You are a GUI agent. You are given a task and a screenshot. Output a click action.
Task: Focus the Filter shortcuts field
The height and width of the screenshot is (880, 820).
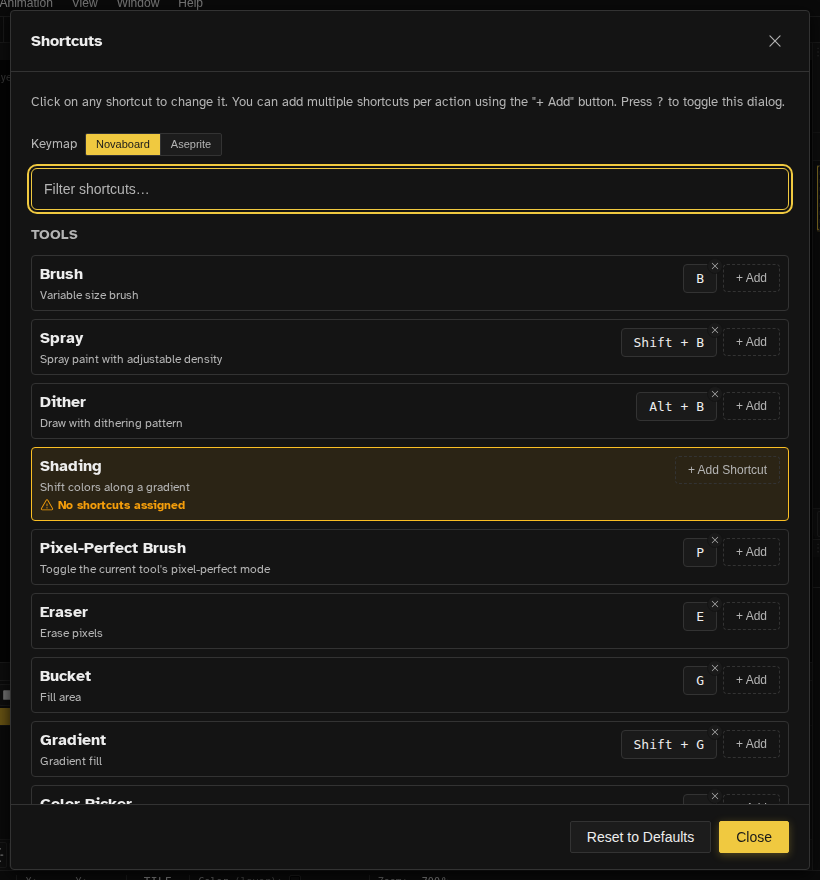410,189
